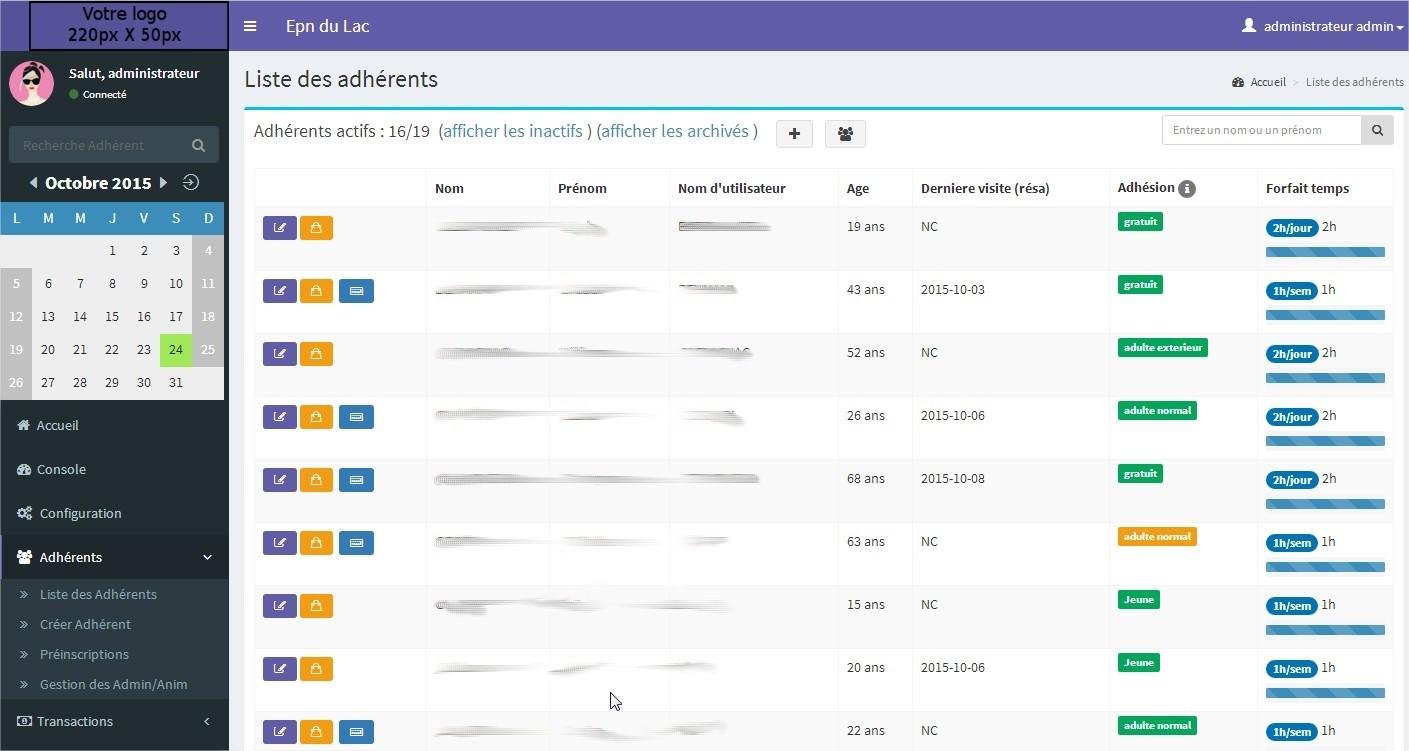Click the blue card icon for 43 ans row
This screenshot has width=1409, height=751.
click(356, 291)
